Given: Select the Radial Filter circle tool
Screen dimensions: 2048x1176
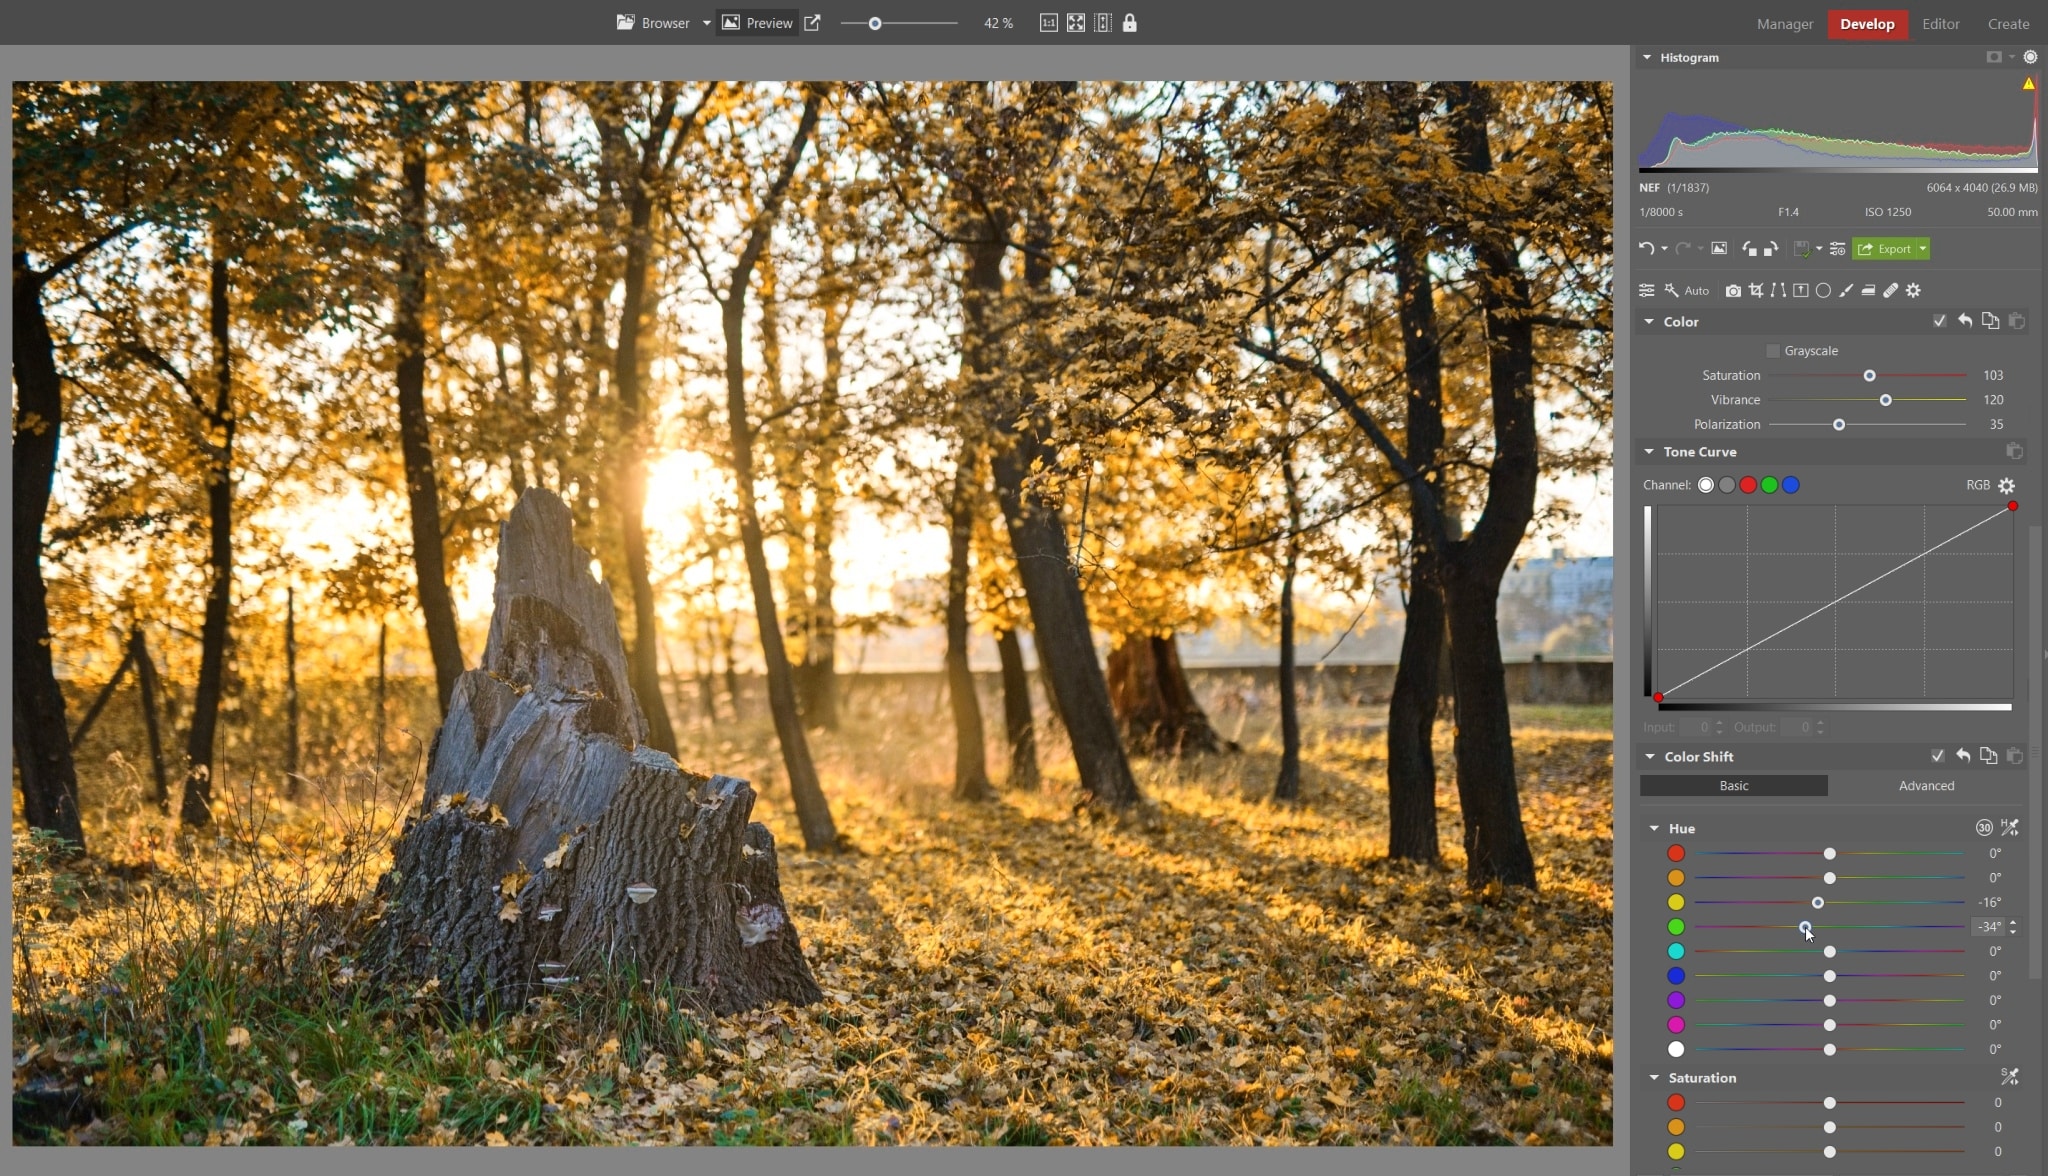Looking at the screenshot, I should tap(1823, 290).
